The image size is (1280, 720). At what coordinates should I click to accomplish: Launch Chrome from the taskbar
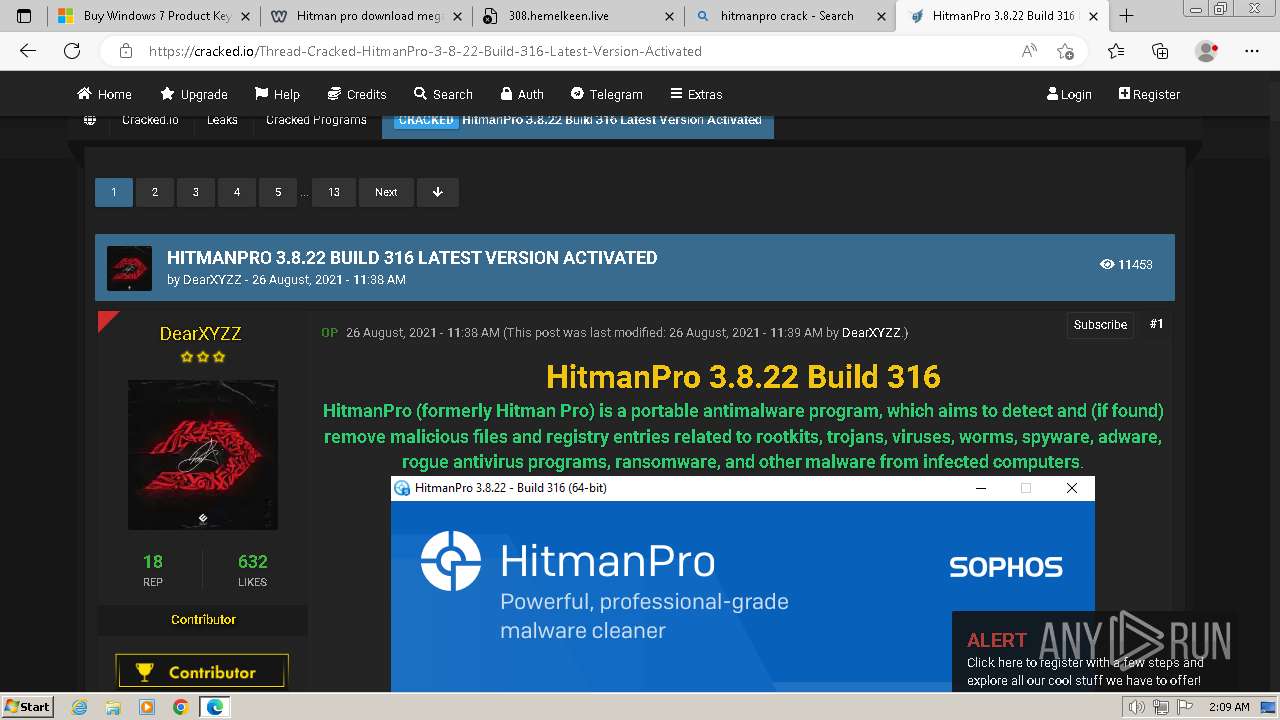tap(180, 707)
